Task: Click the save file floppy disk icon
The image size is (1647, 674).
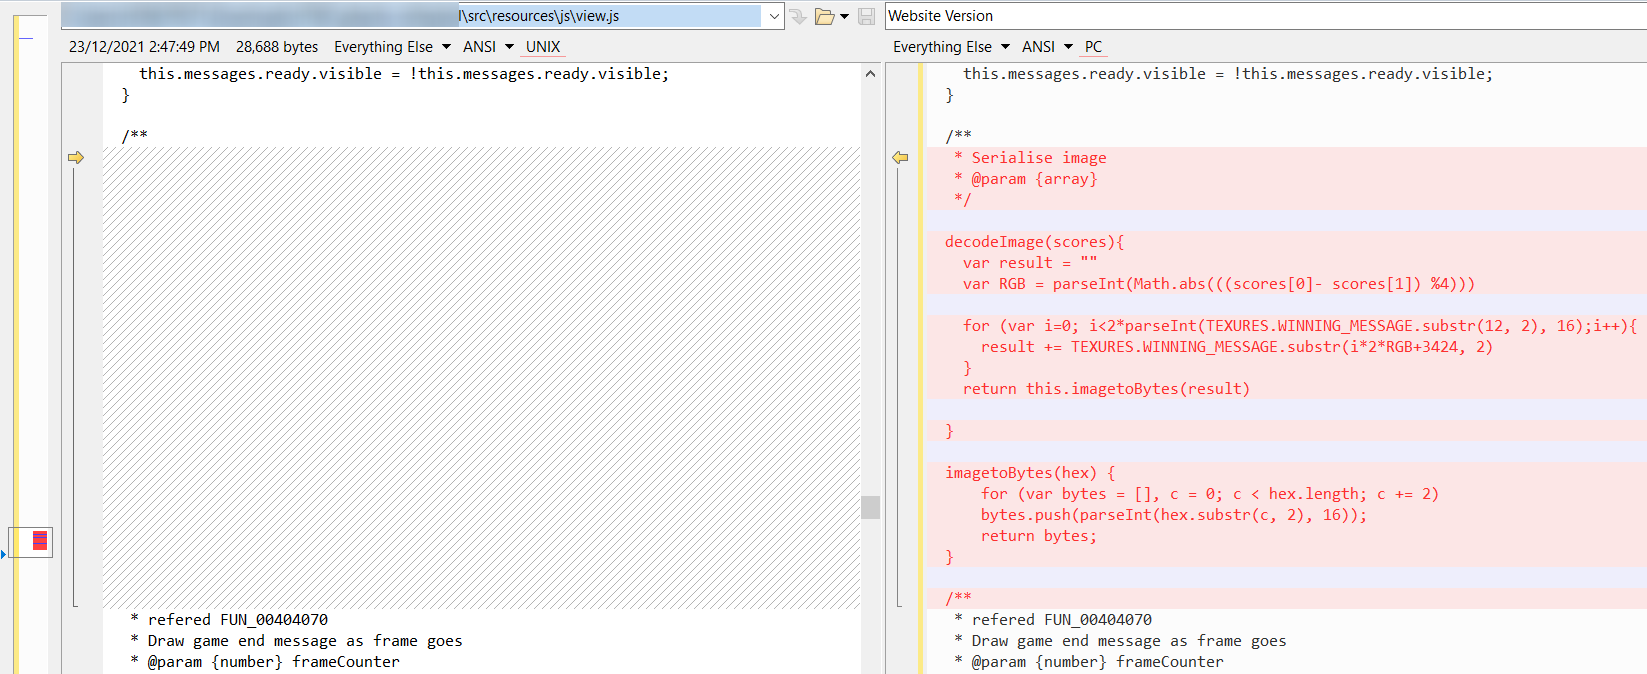Action: [867, 17]
